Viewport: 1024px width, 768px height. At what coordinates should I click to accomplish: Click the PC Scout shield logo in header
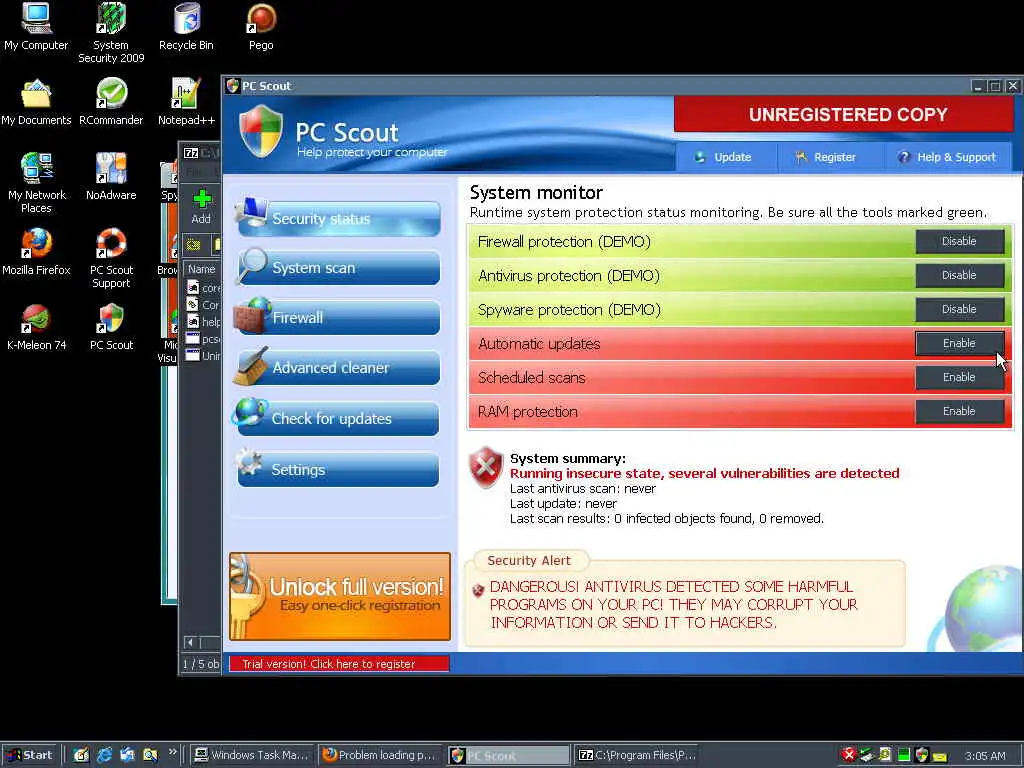[x=261, y=131]
